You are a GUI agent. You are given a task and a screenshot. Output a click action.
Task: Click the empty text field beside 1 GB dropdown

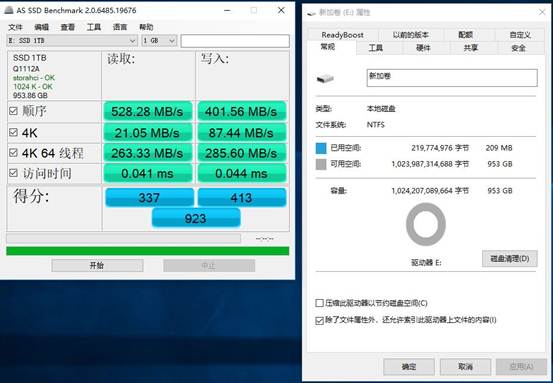coord(235,41)
